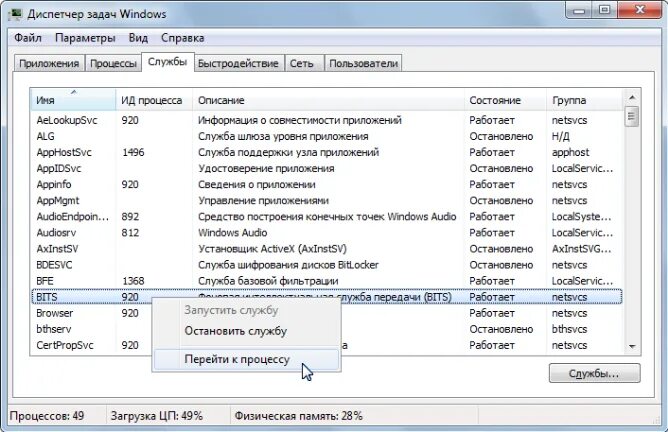Image resolution: width=668 pixels, height=432 pixels.
Task: Switch to the Быстродействие tab
Action: tap(238, 63)
